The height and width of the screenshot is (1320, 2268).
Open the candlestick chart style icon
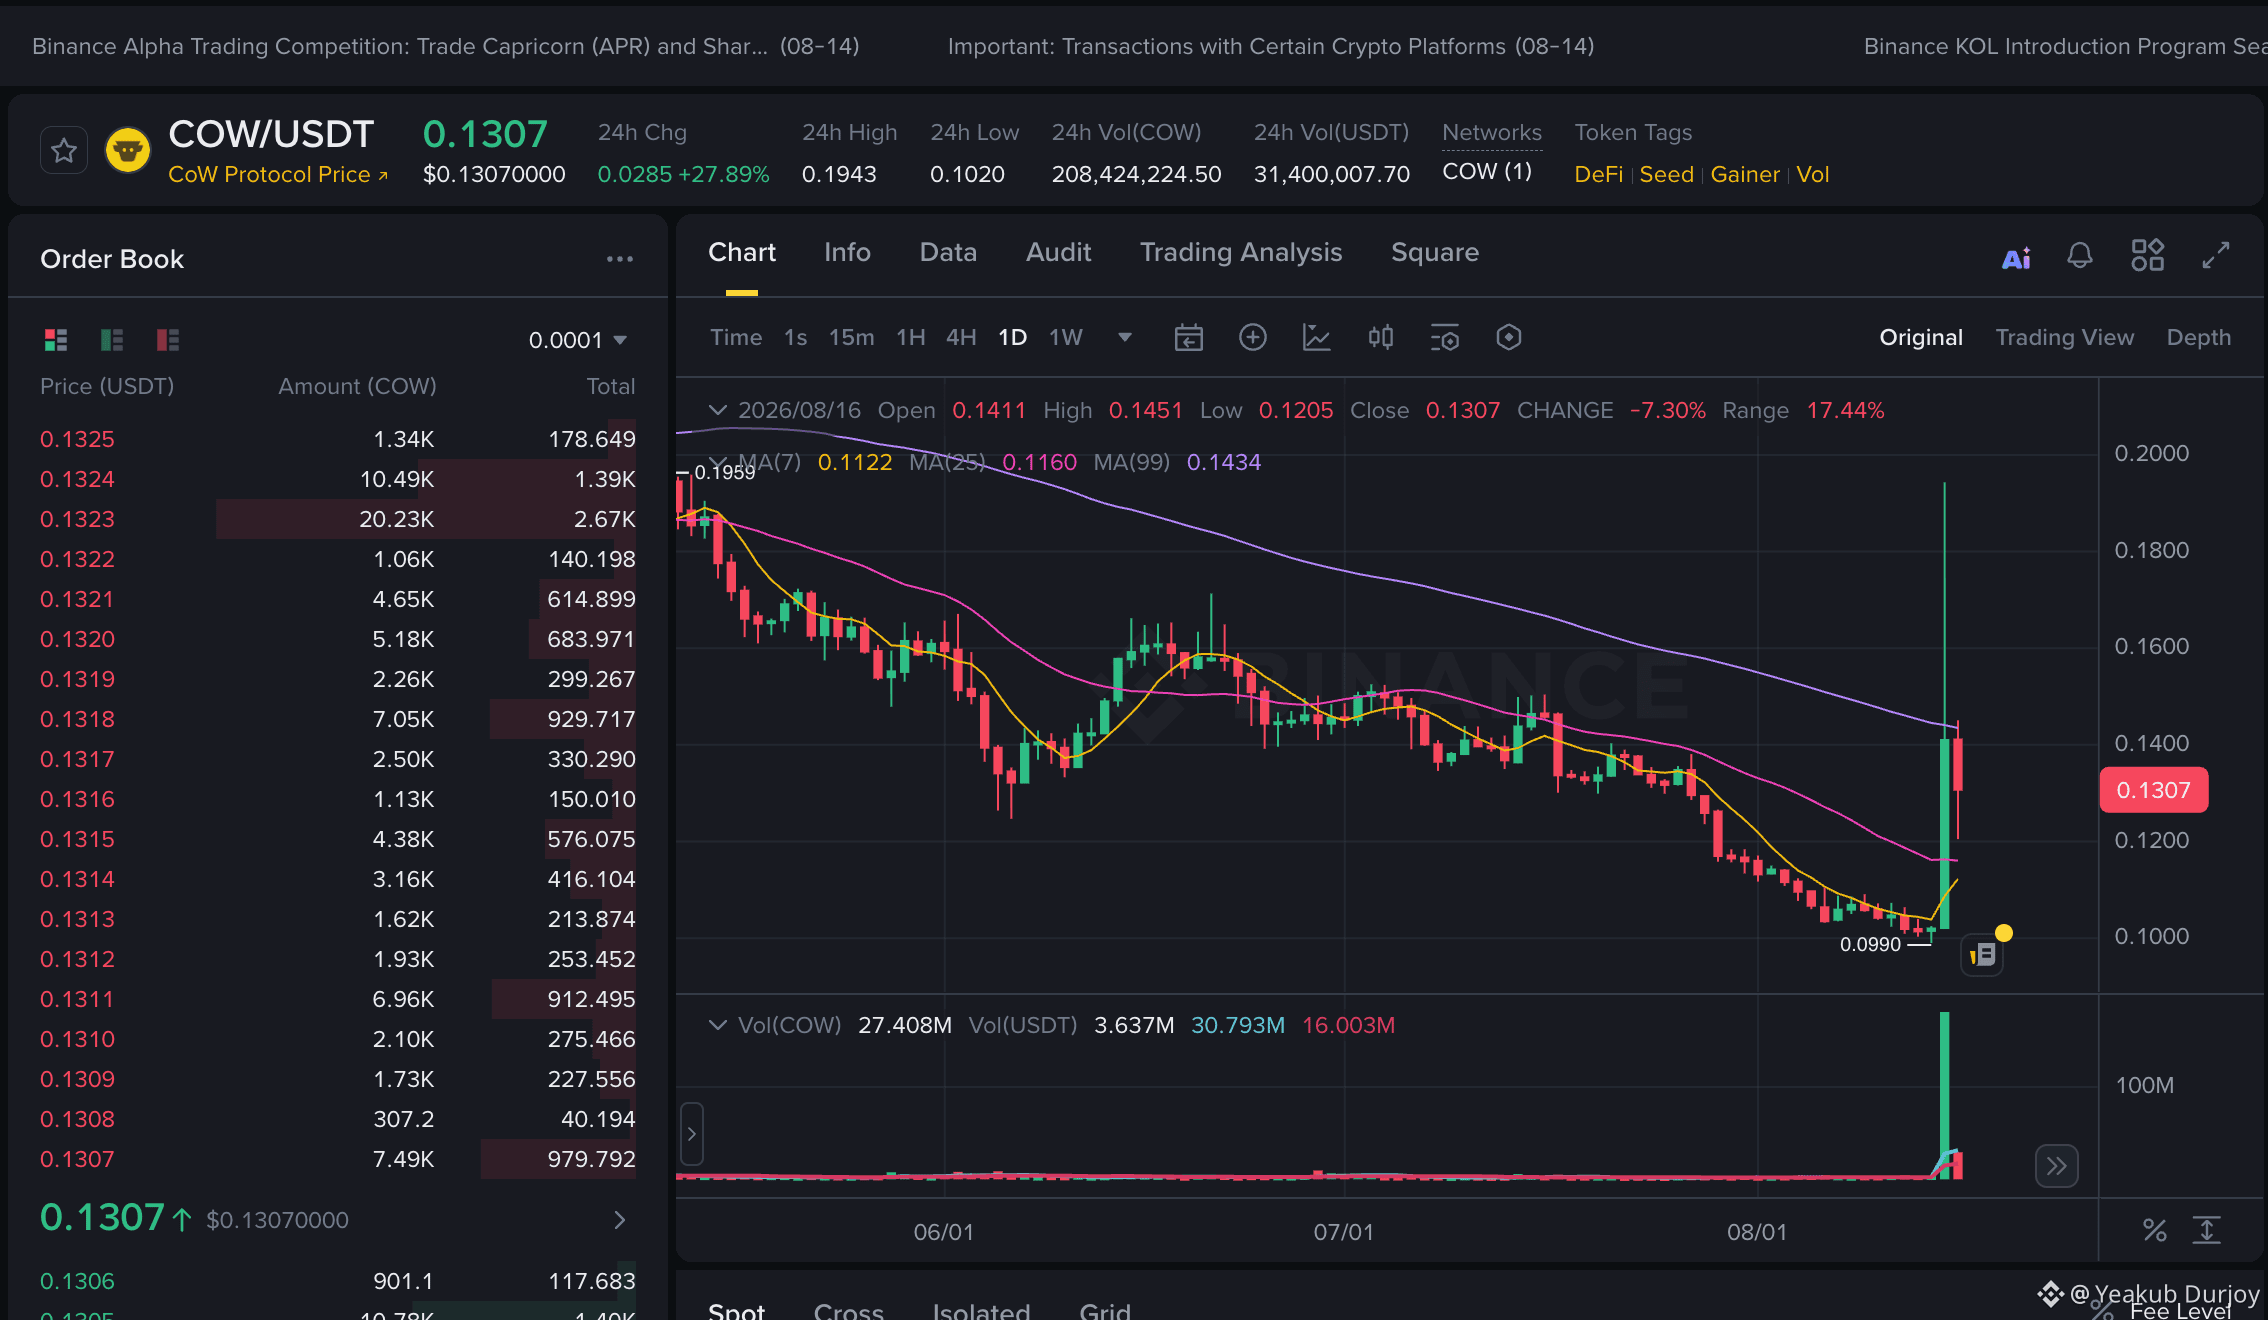1381,338
